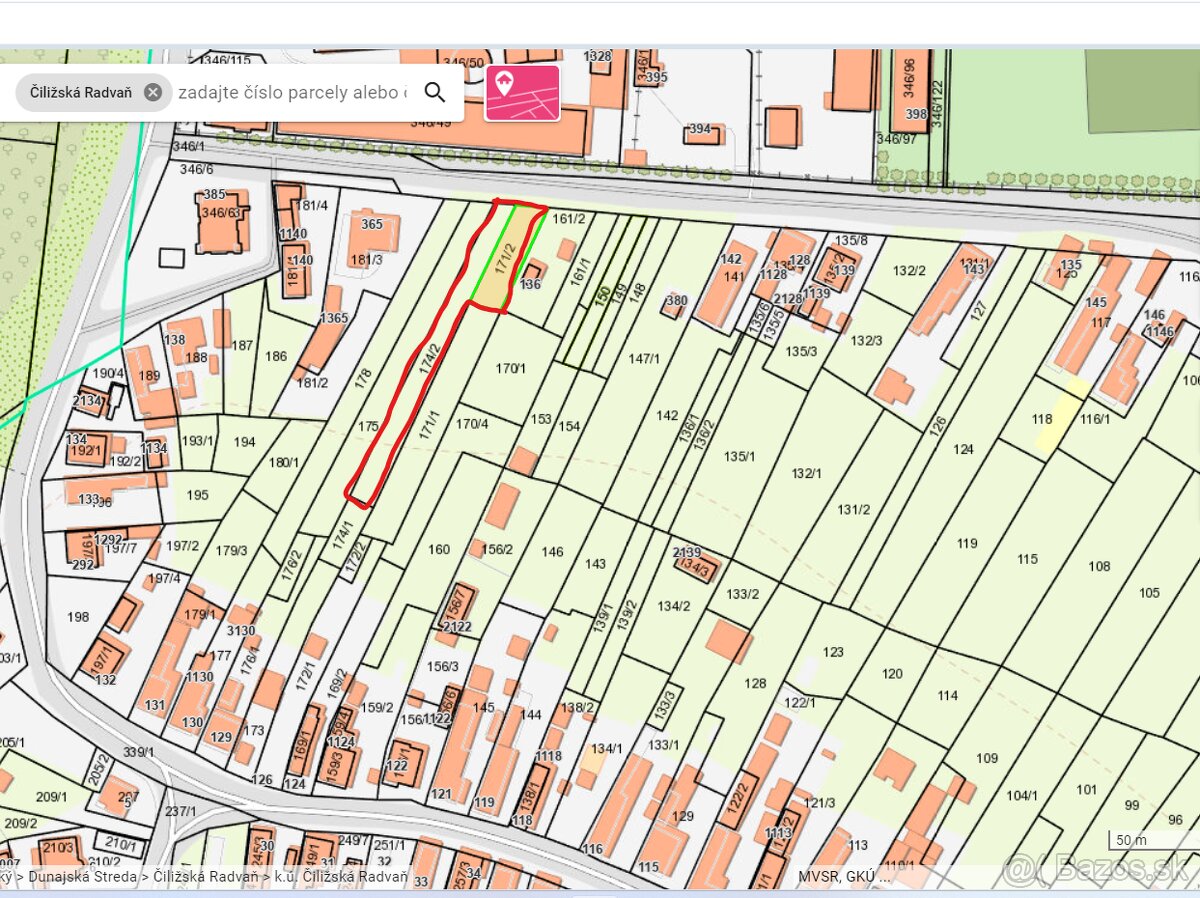Click parcel 170/1 on the map
The image size is (1200, 898).
click(x=511, y=369)
